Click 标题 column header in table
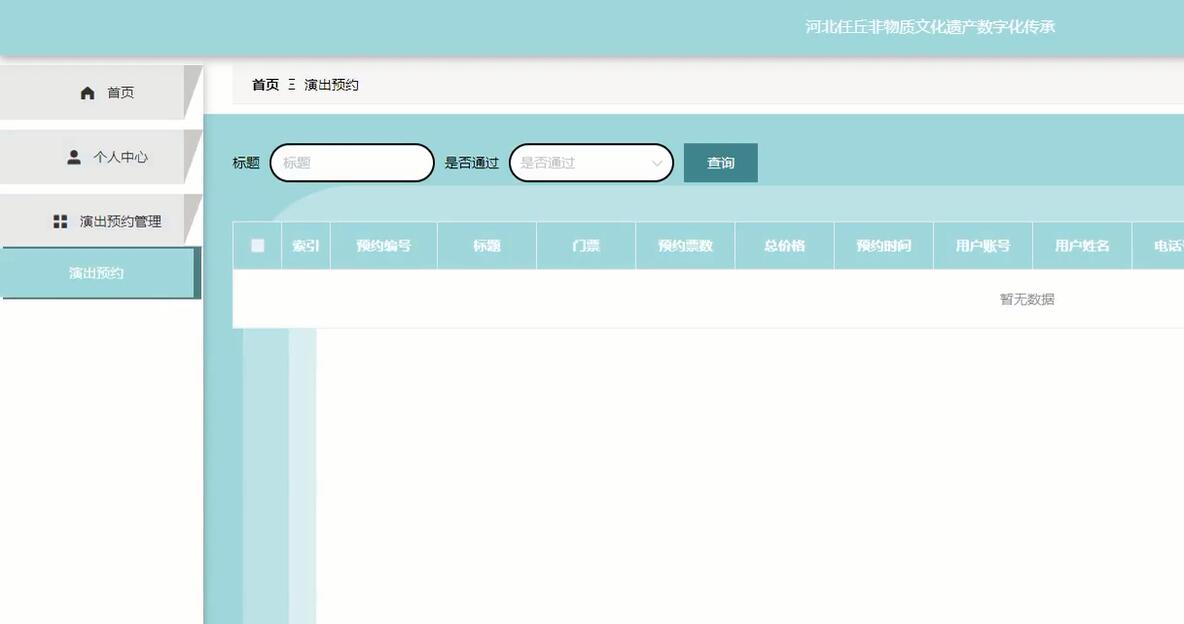Image resolution: width=1184 pixels, height=624 pixels. pyautogui.click(x=487, y=246)
